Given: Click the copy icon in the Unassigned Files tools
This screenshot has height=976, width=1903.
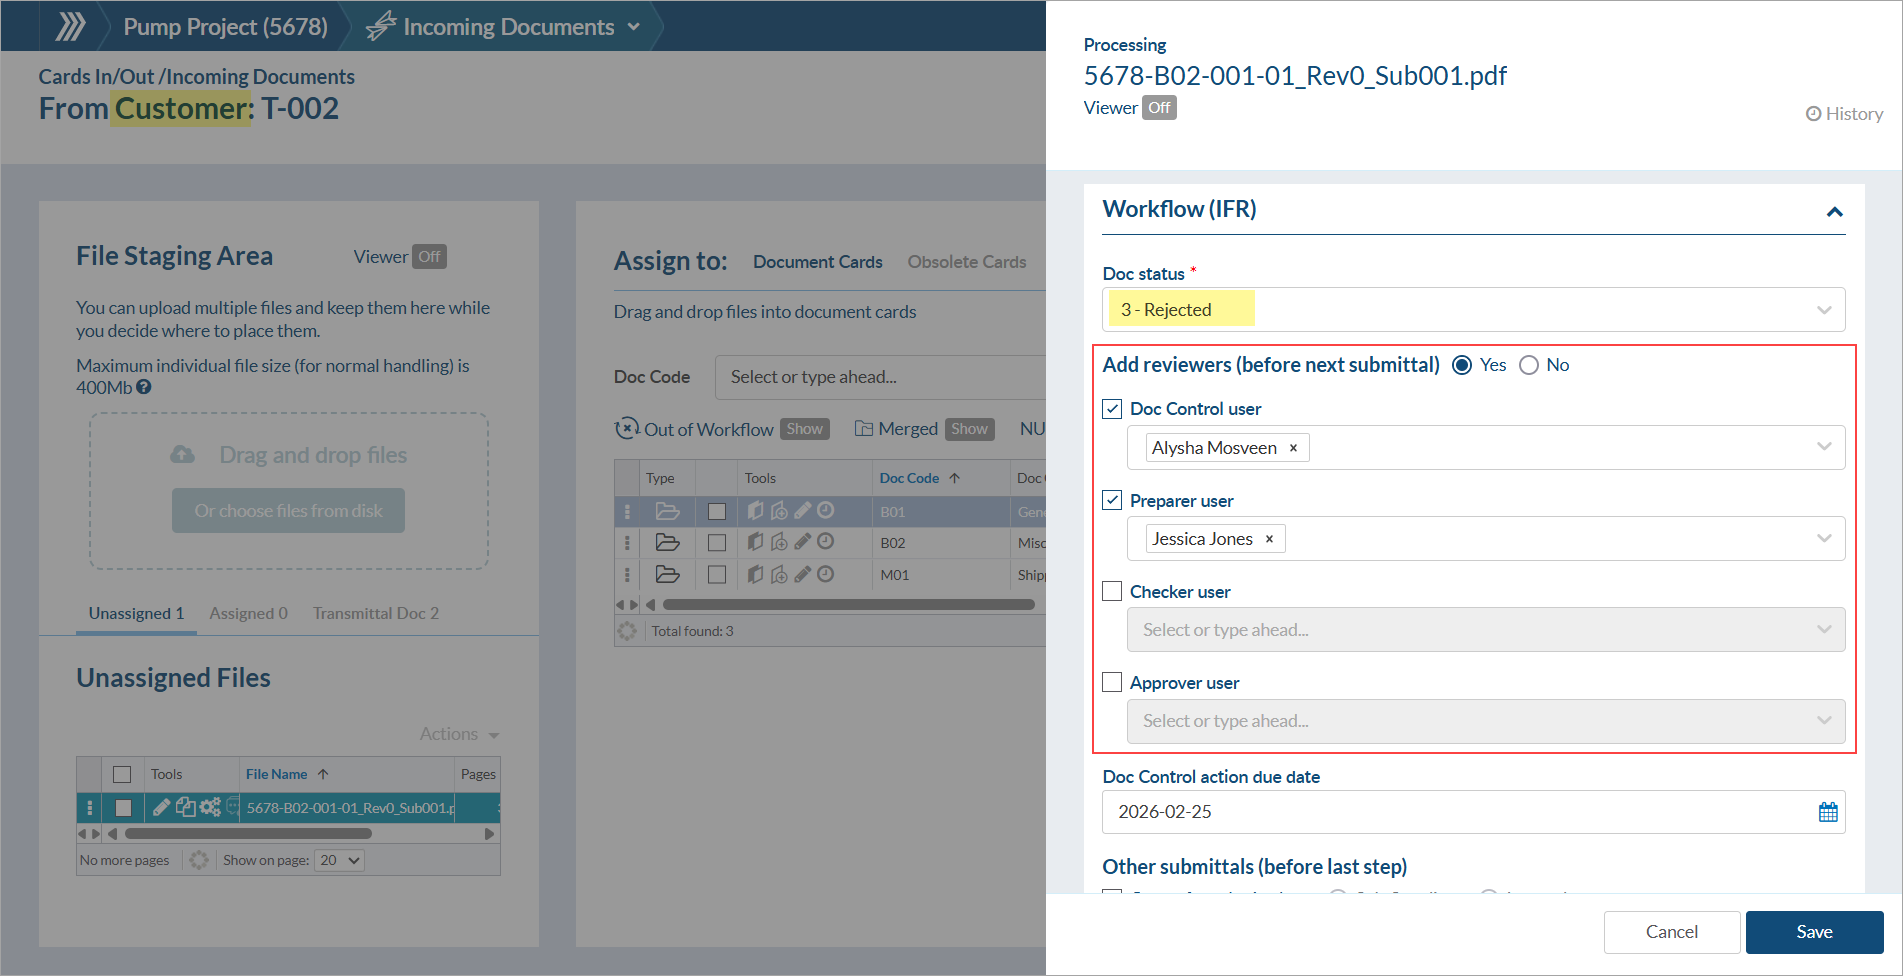Looking at the screenshot, I should [186, 807].
